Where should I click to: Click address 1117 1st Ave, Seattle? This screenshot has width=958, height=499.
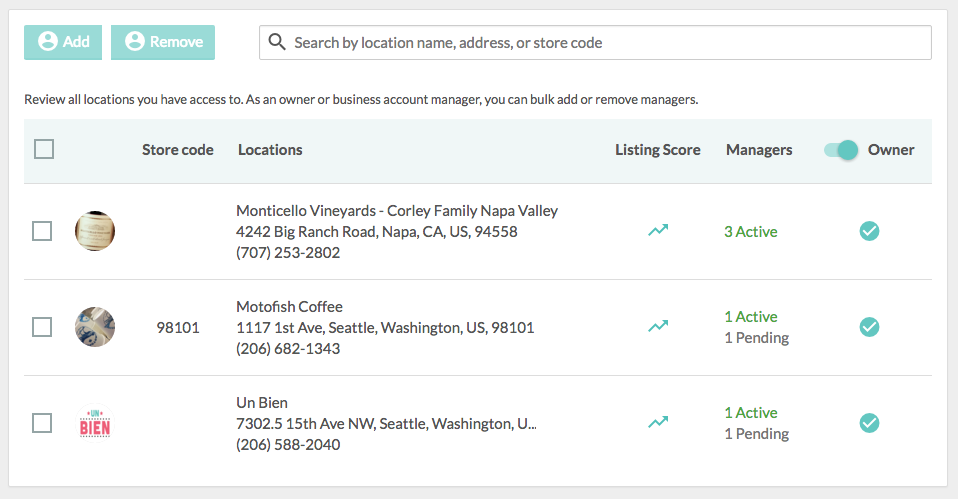[x=385, y=327]
